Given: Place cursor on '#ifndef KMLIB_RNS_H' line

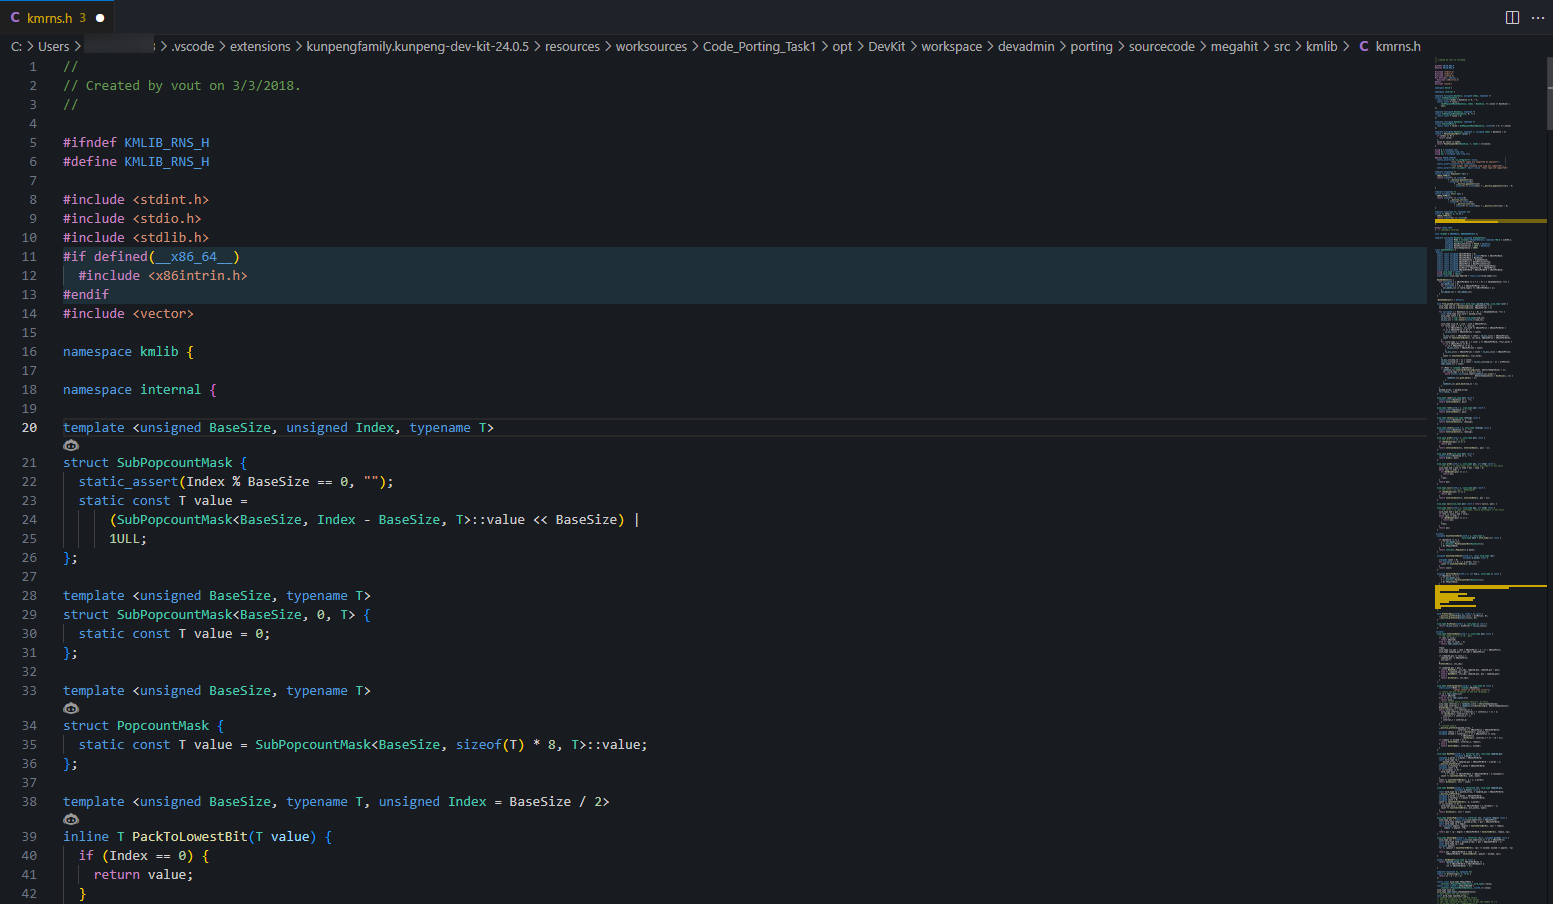Looking at the screenshot, I should (136, 142).
